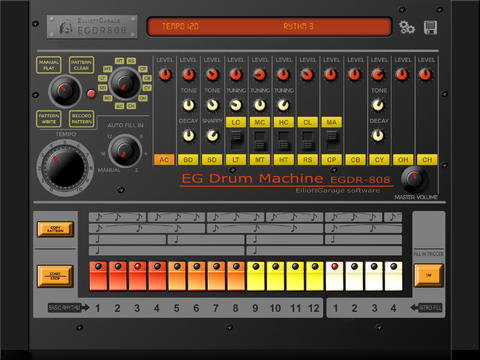The height and width of the screenshot is (360, 480).
Task: Click the Manual Play button
Action: (x=49, y=65)
